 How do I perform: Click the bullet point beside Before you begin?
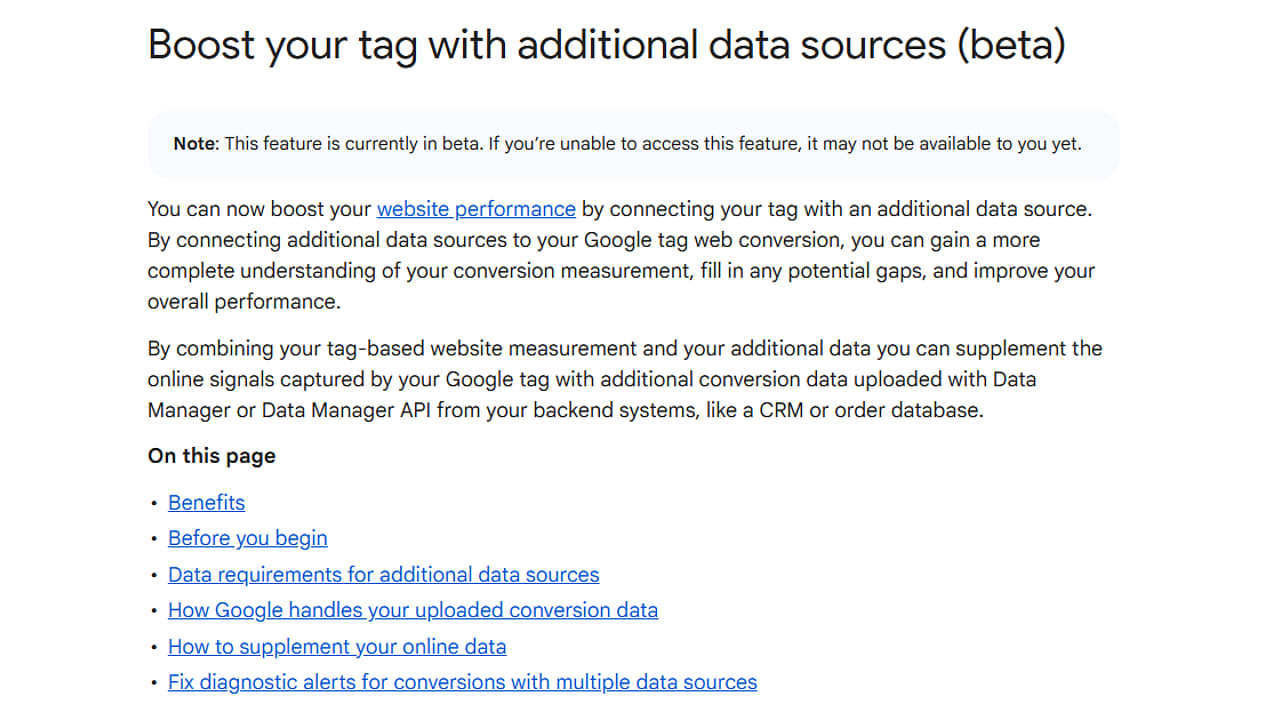click(x=154, y=539)
